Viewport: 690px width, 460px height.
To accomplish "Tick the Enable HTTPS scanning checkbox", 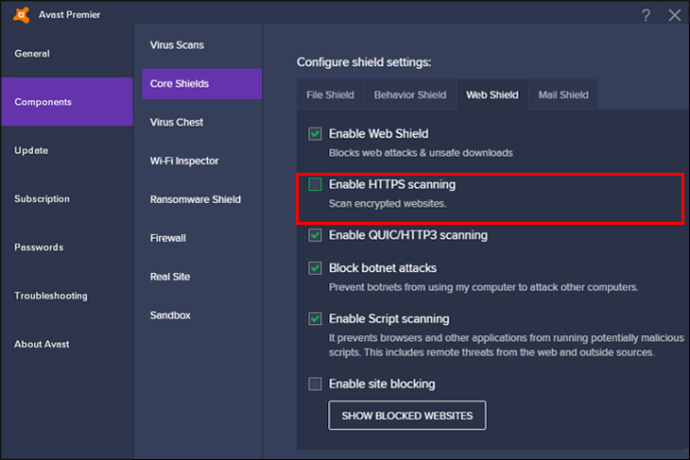I will click(x=315, y=184).
